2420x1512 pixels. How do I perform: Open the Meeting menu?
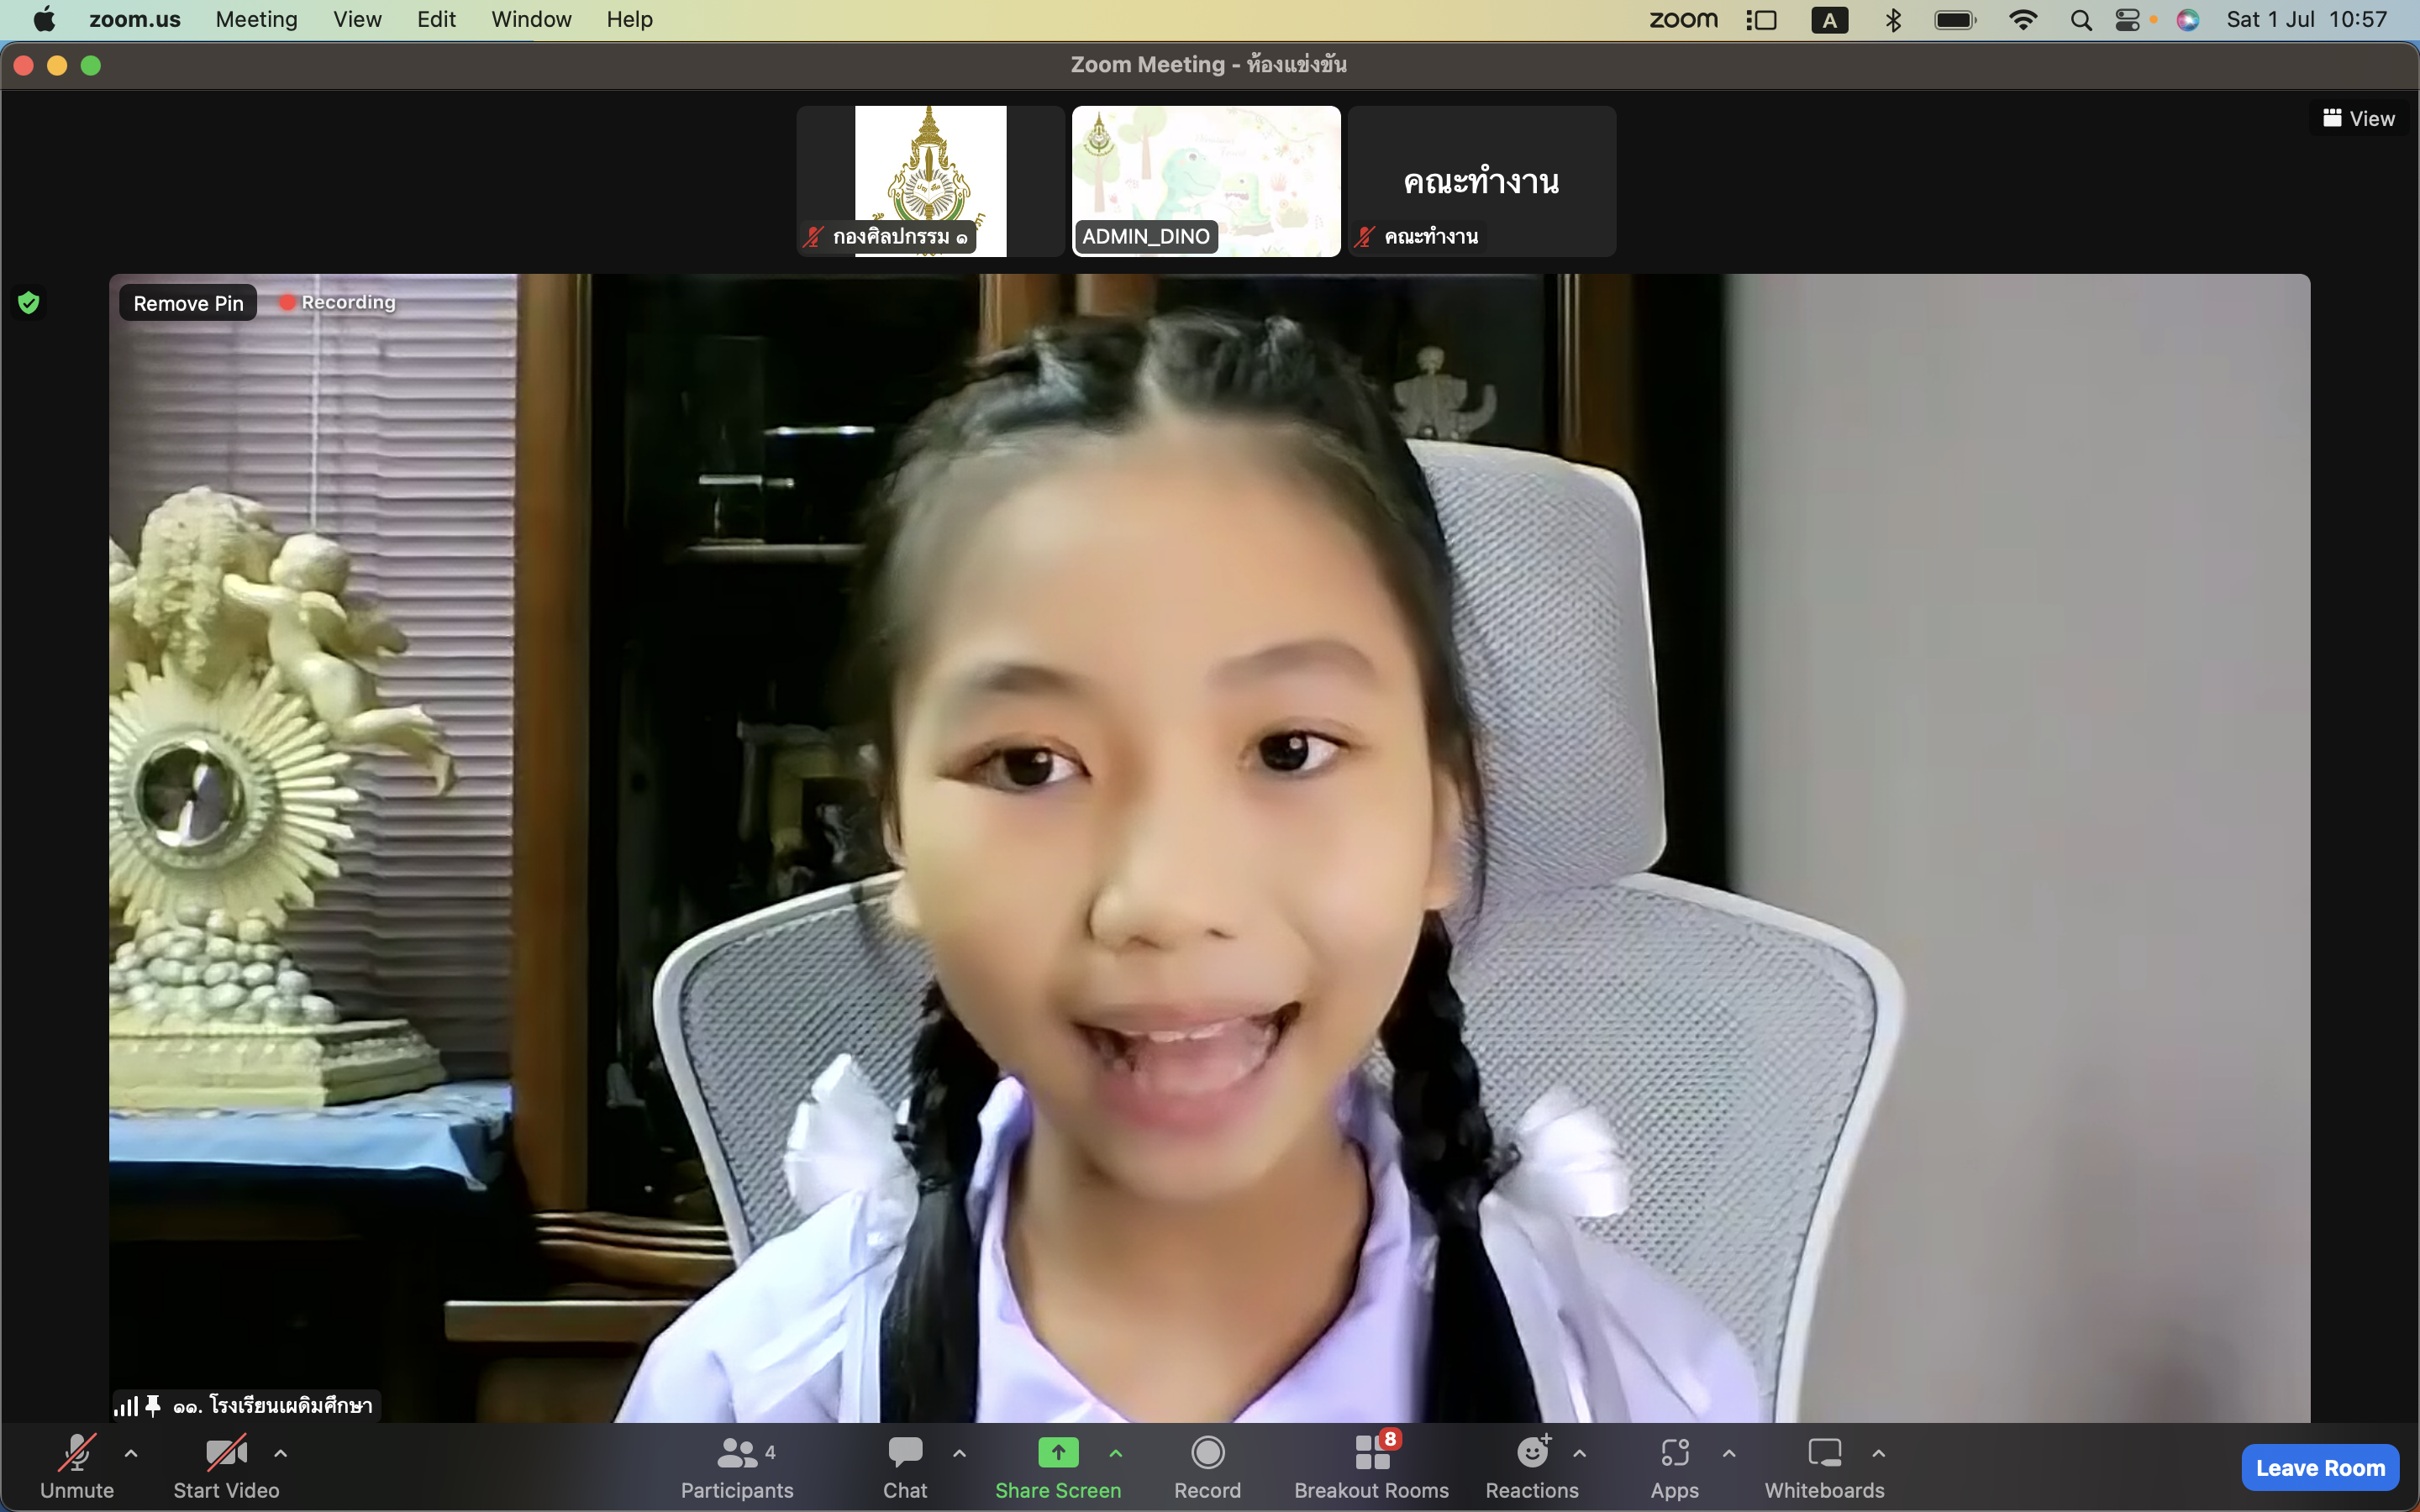click(x=256, y=19)
